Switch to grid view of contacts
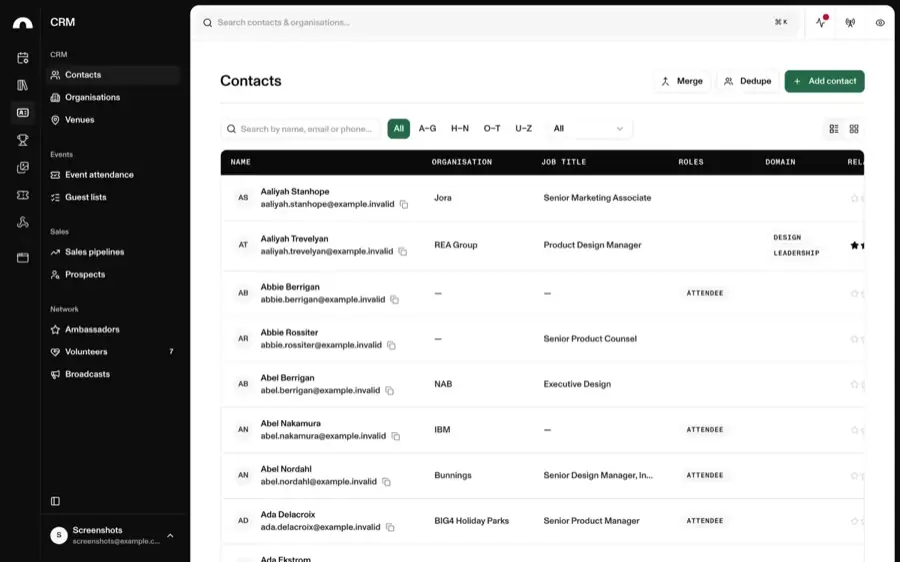 [x=854, y=129]
